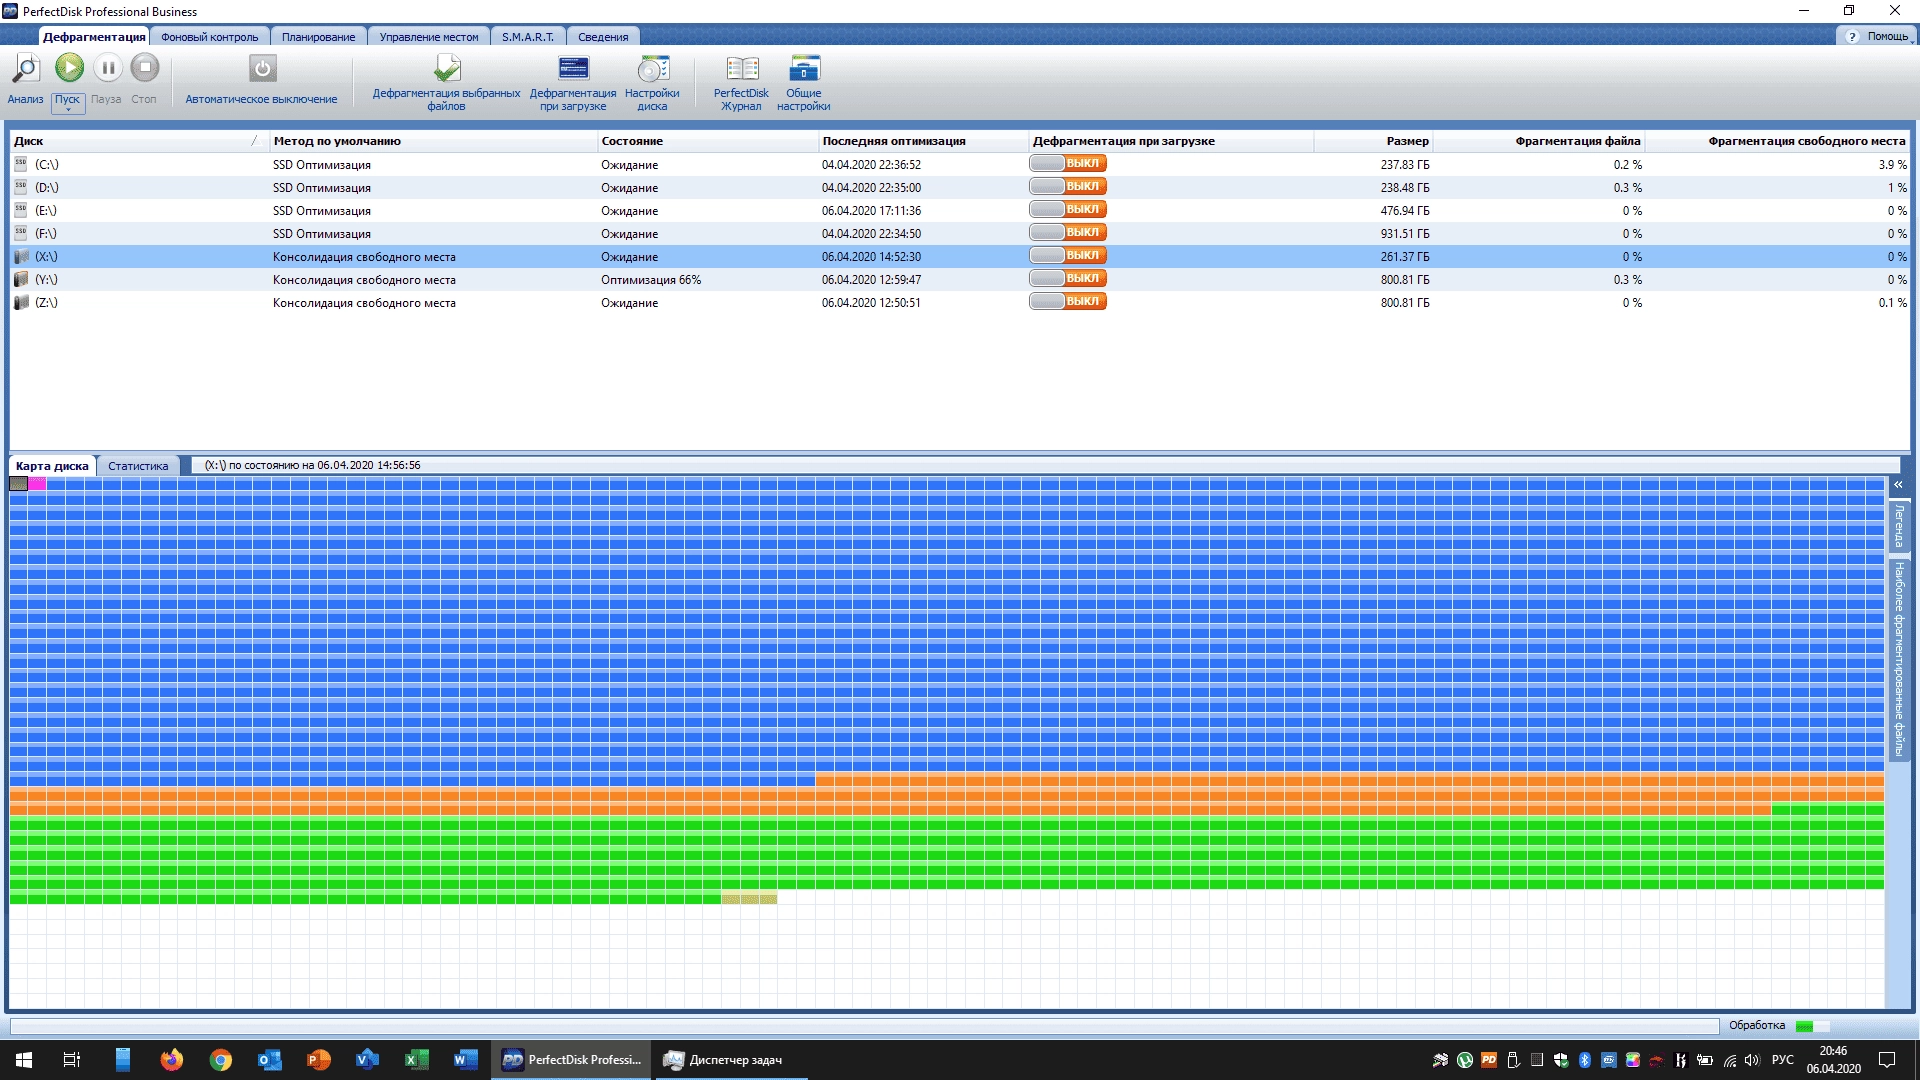This screenshot has height=1080, width=1920.
Task: Open PowerPoint from the taskbar
Action: click(319, 1060)
